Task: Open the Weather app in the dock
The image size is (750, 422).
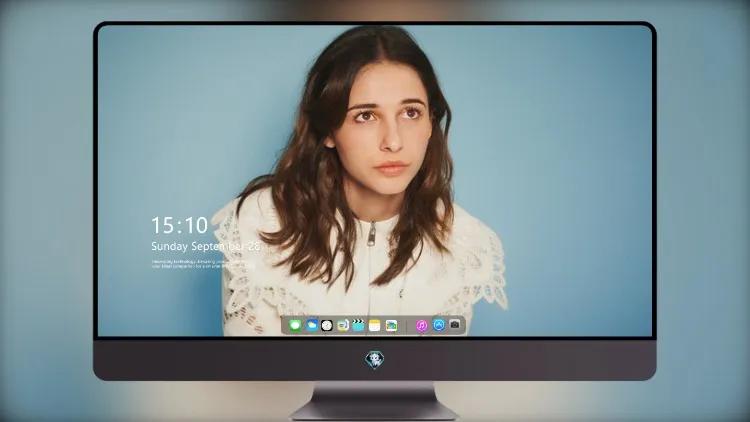Action: click(312, 326)
